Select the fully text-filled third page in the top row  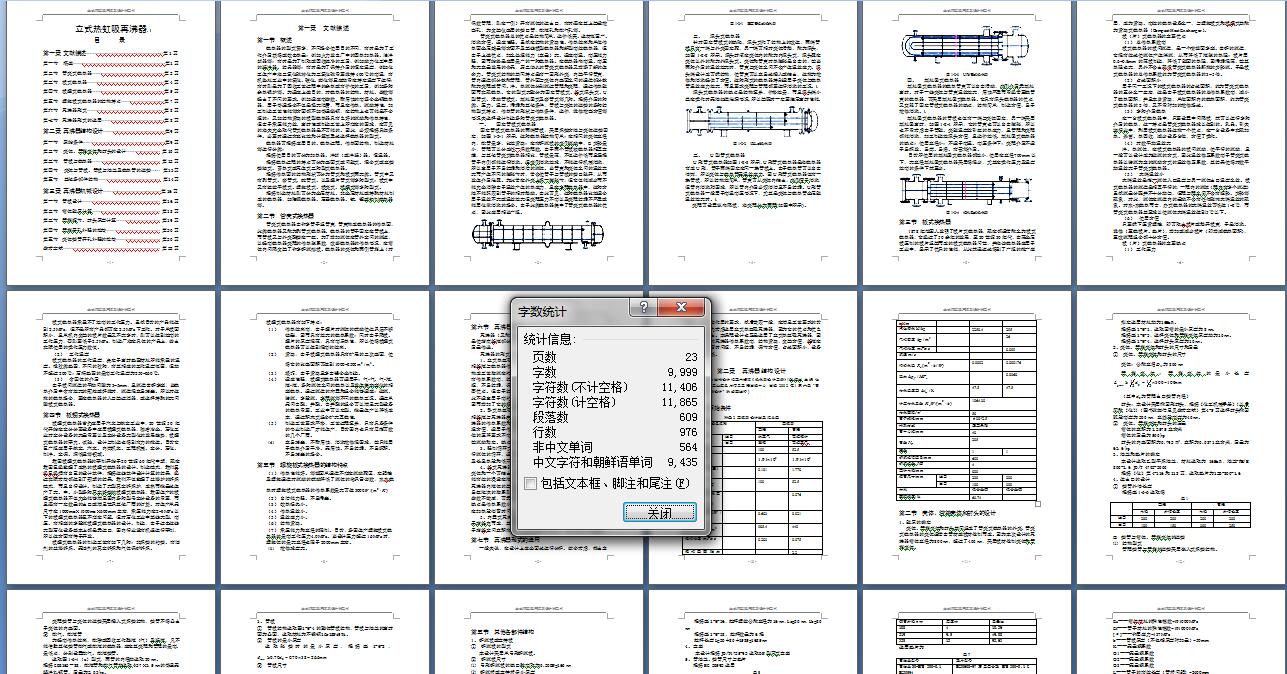pos(540,143)
